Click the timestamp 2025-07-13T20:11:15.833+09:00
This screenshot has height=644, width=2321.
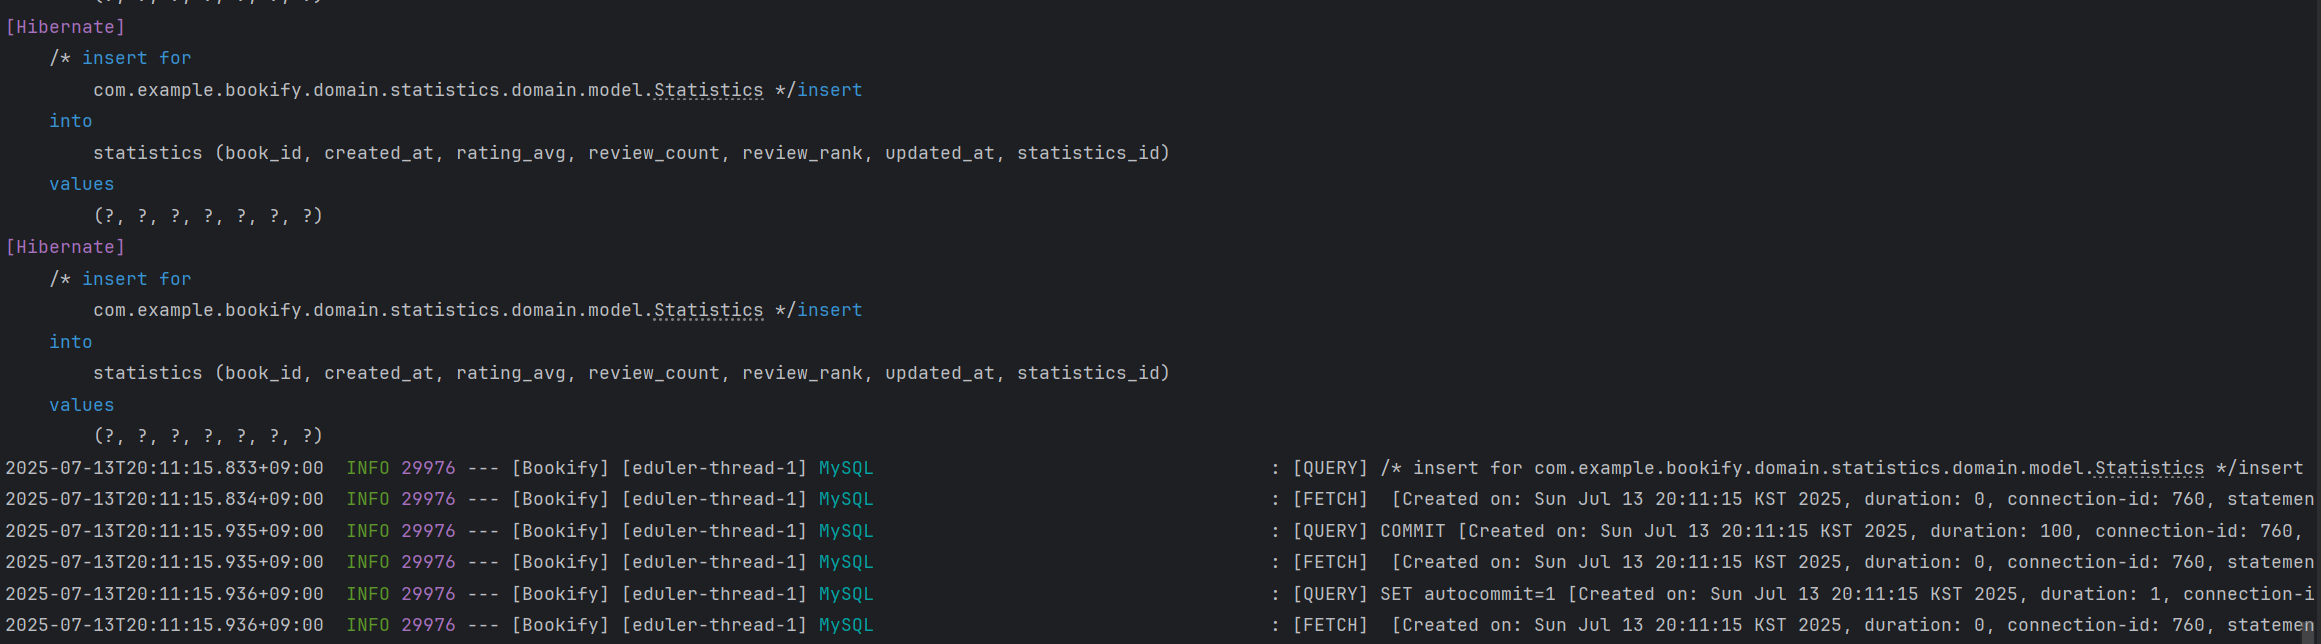coord(164,468)
